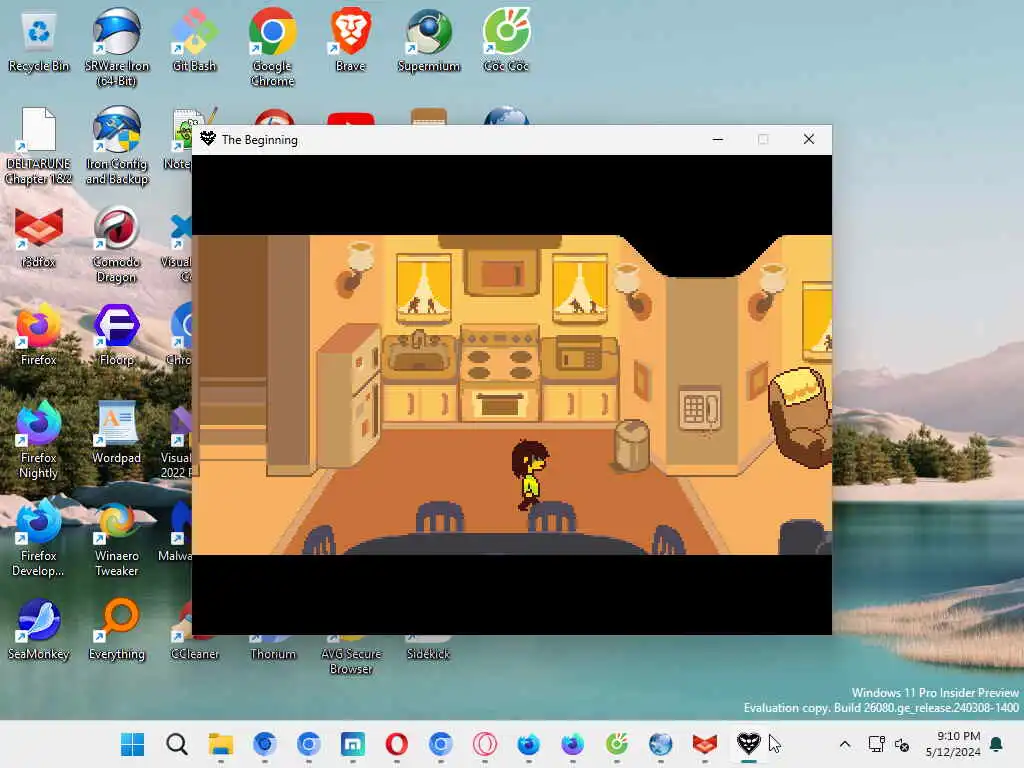
Task: Select the Firefox Nightly desktop shortcut
Action: coord(39,440)
